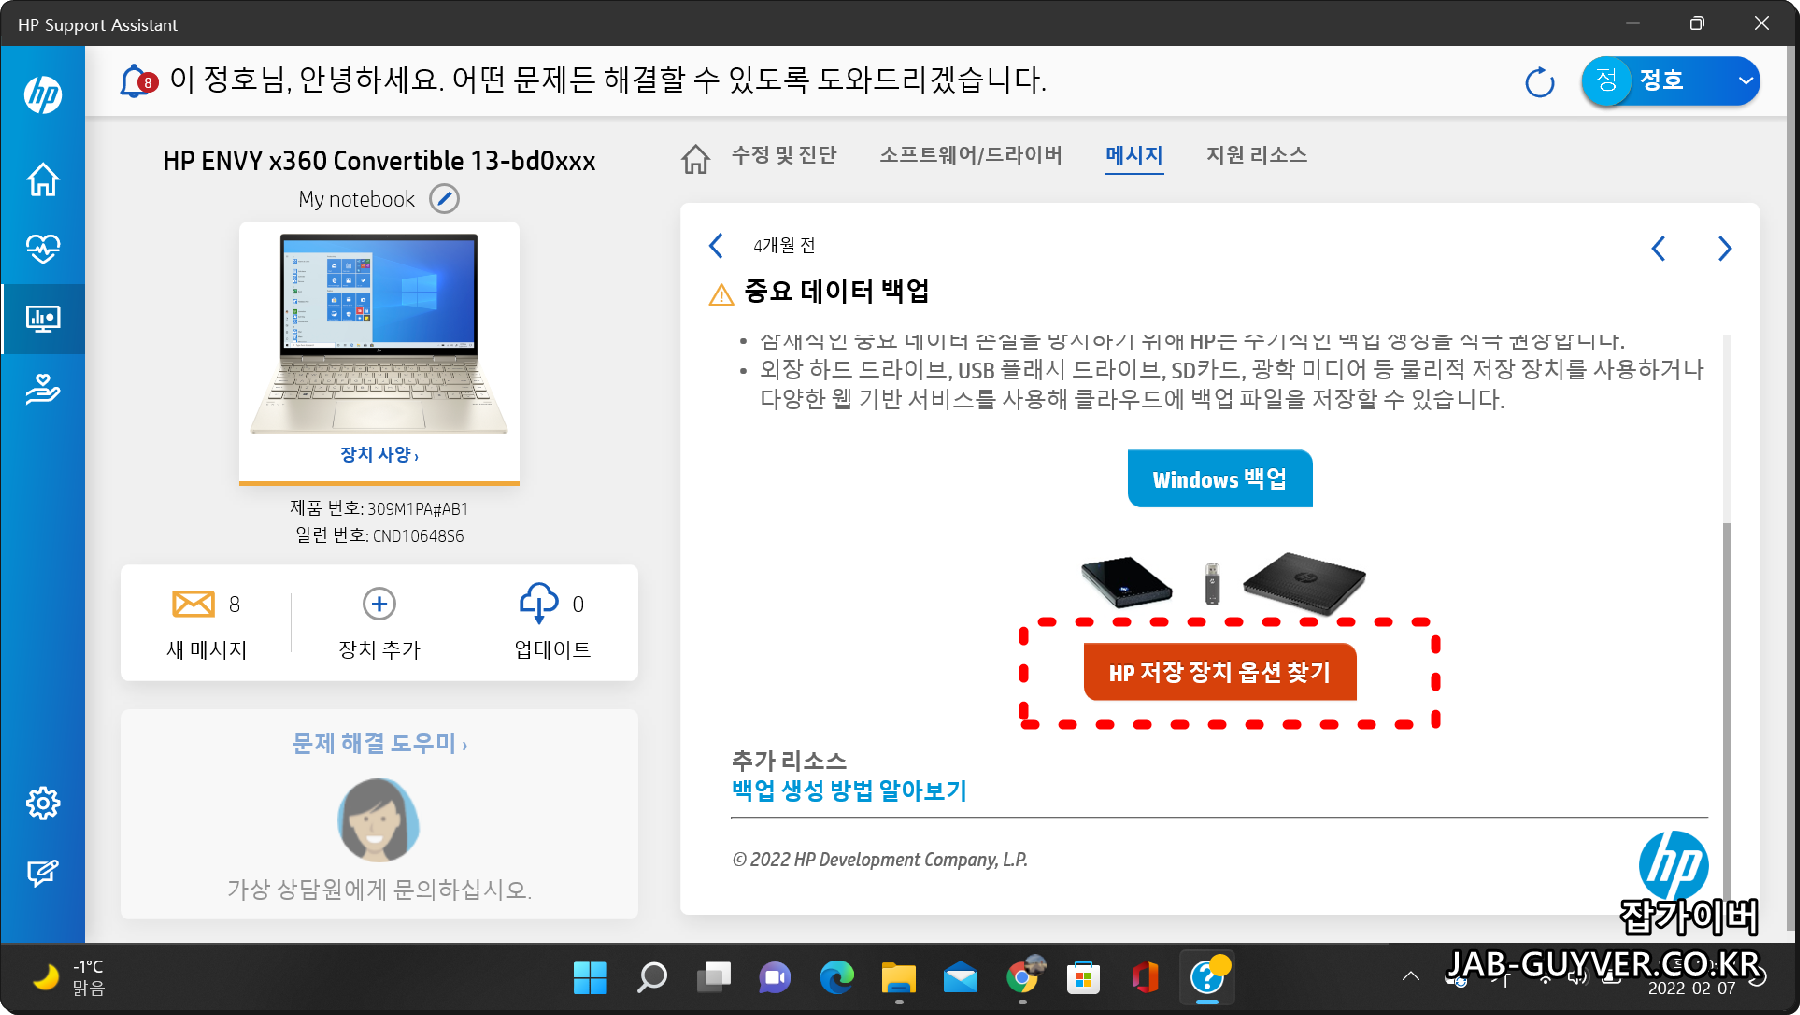Click product number 30SM1PA#AB1 text
Image resolution: width=1800 pixels, height=1015 pixels.
417,509
